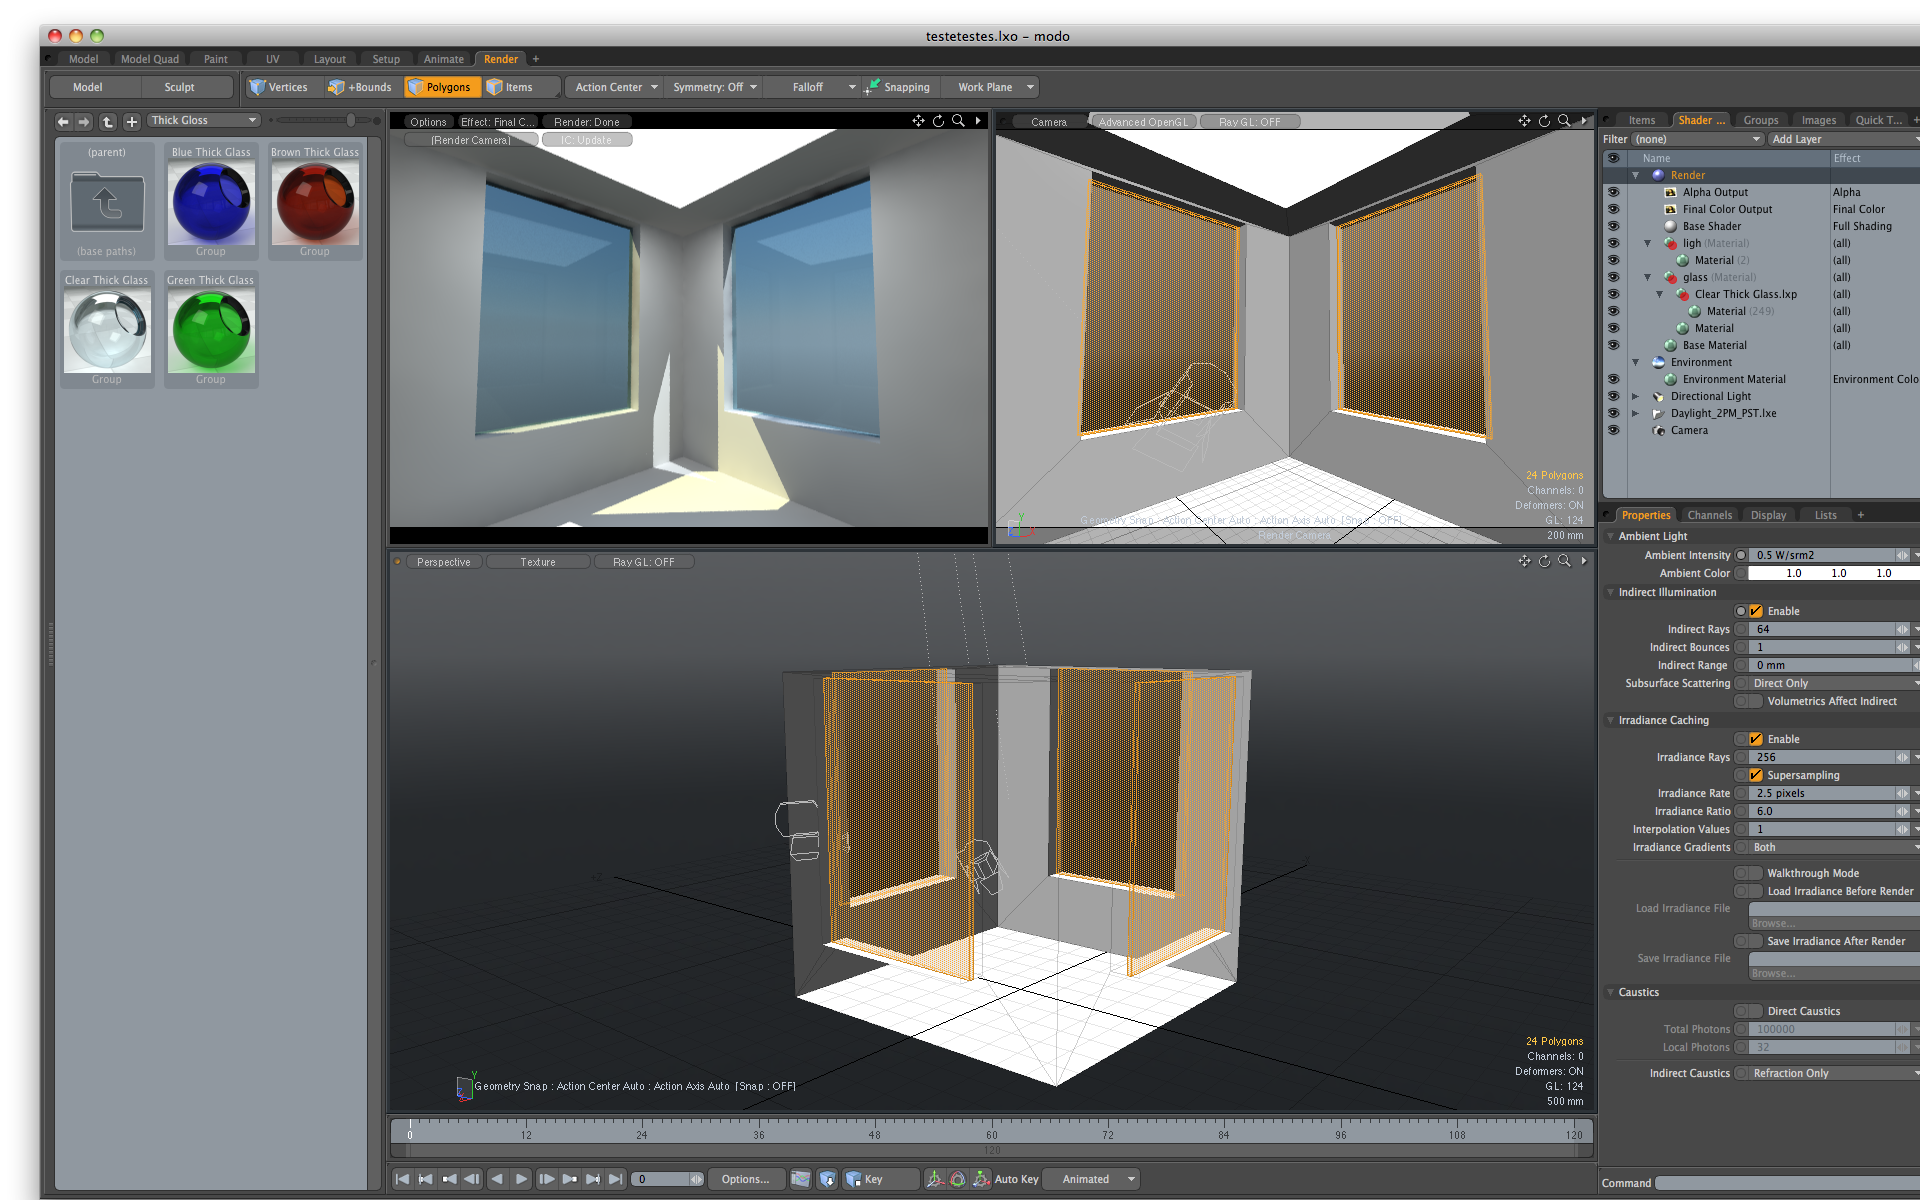Open the Channels tab
Viewport: 1920px width, 1200px height.
1709,515
